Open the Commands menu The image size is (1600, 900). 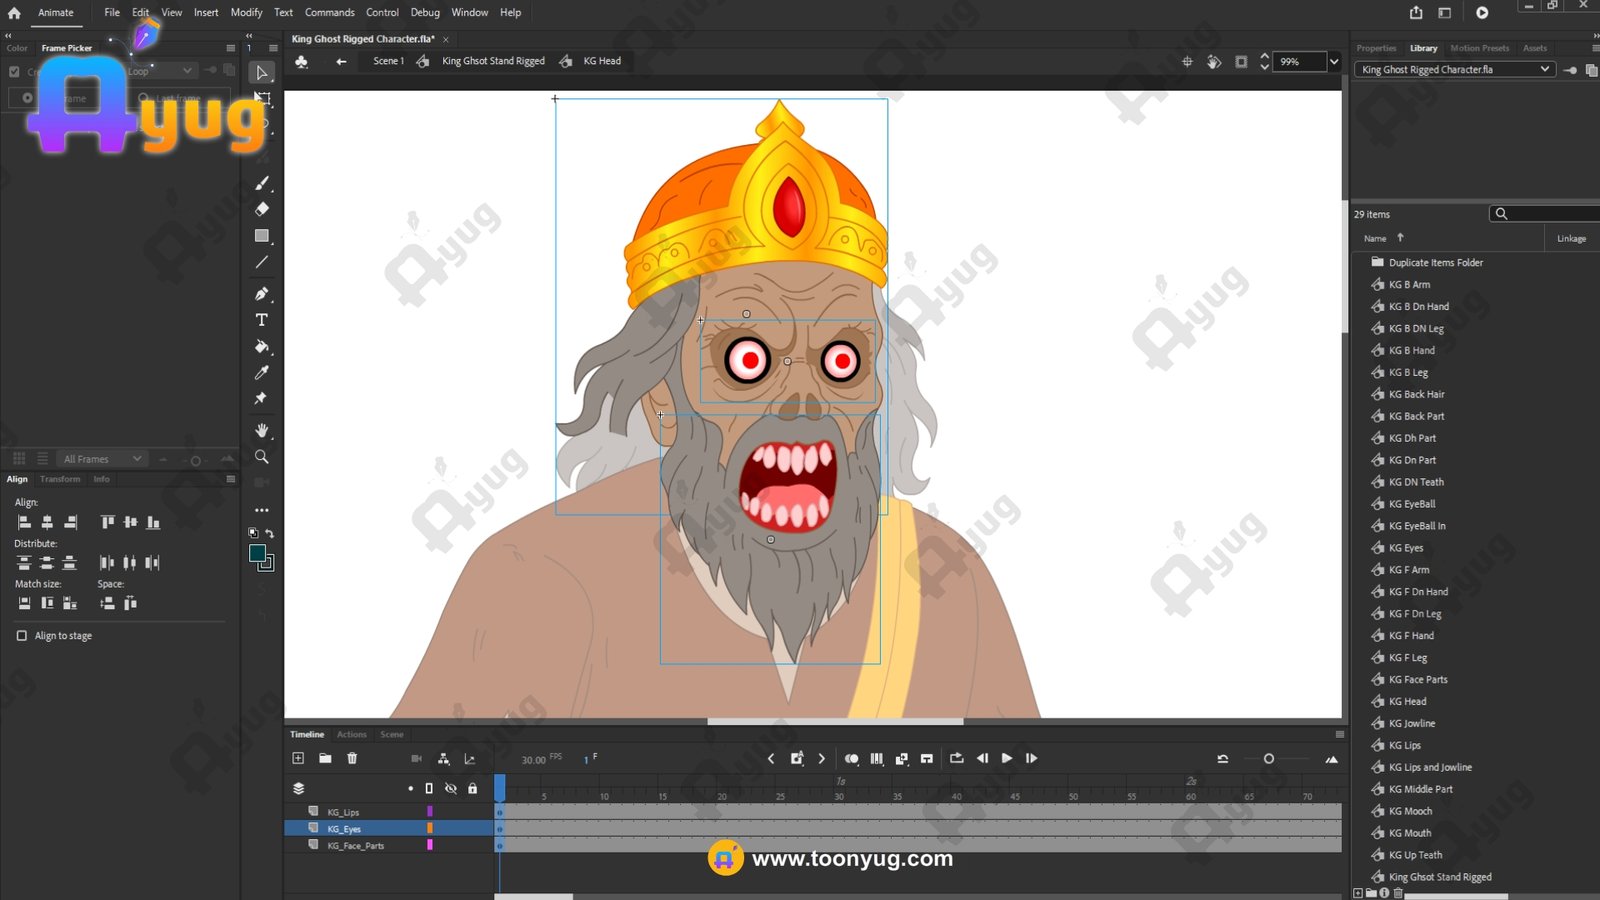click(x=330, y=12)
